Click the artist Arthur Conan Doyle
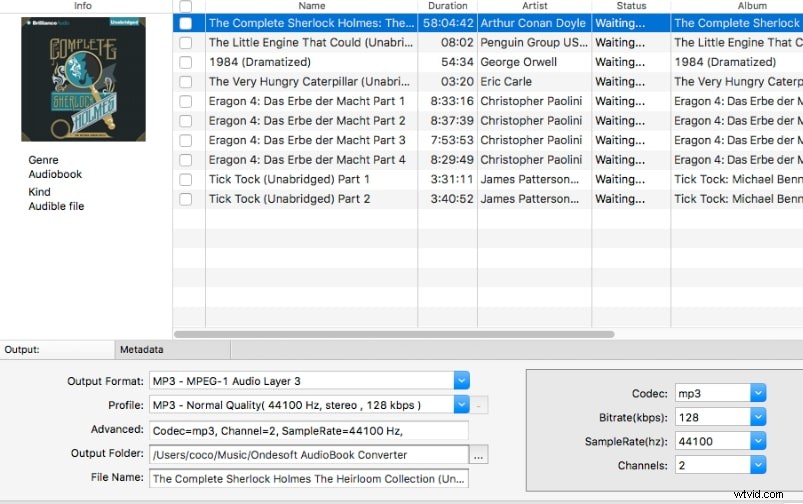803x504 pixels. click(533, 23)
